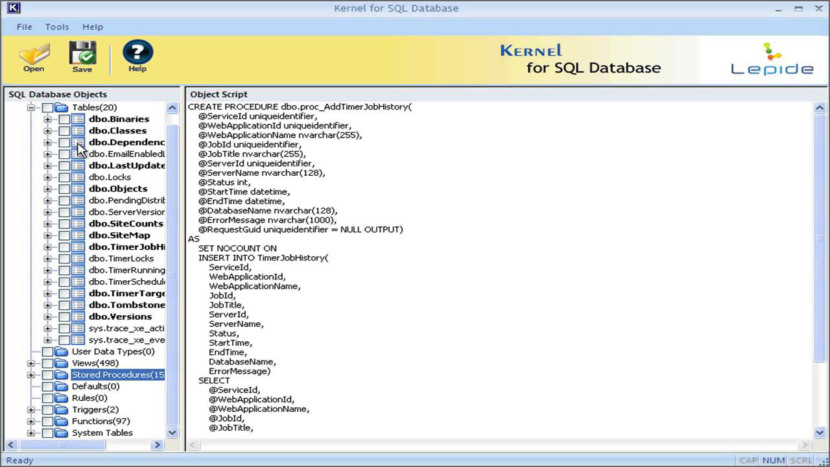Image resolution: width=830 pixels, height=467 pixels.
Task: Tick the dbo.Binaries checkbox
Action: coord(64,119)
